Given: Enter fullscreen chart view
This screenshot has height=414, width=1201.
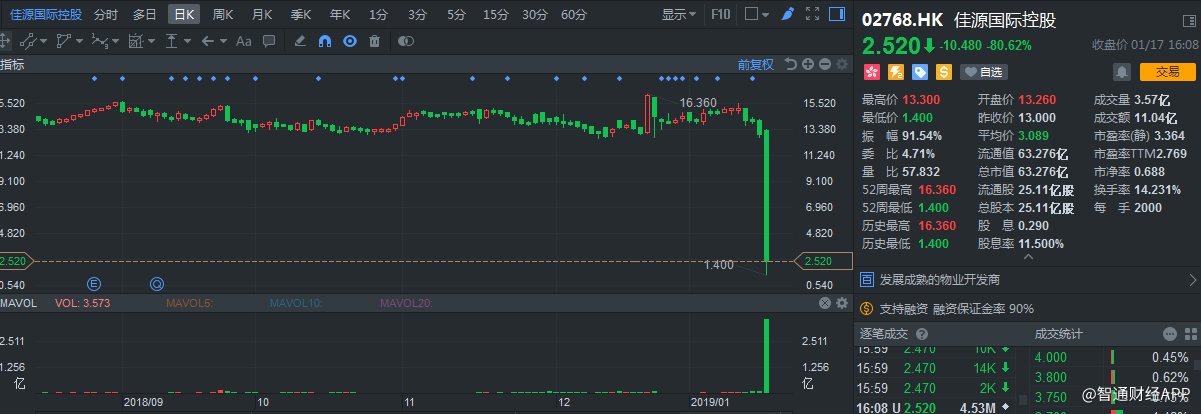Looking at the screenshot, I should click(813, 14).
